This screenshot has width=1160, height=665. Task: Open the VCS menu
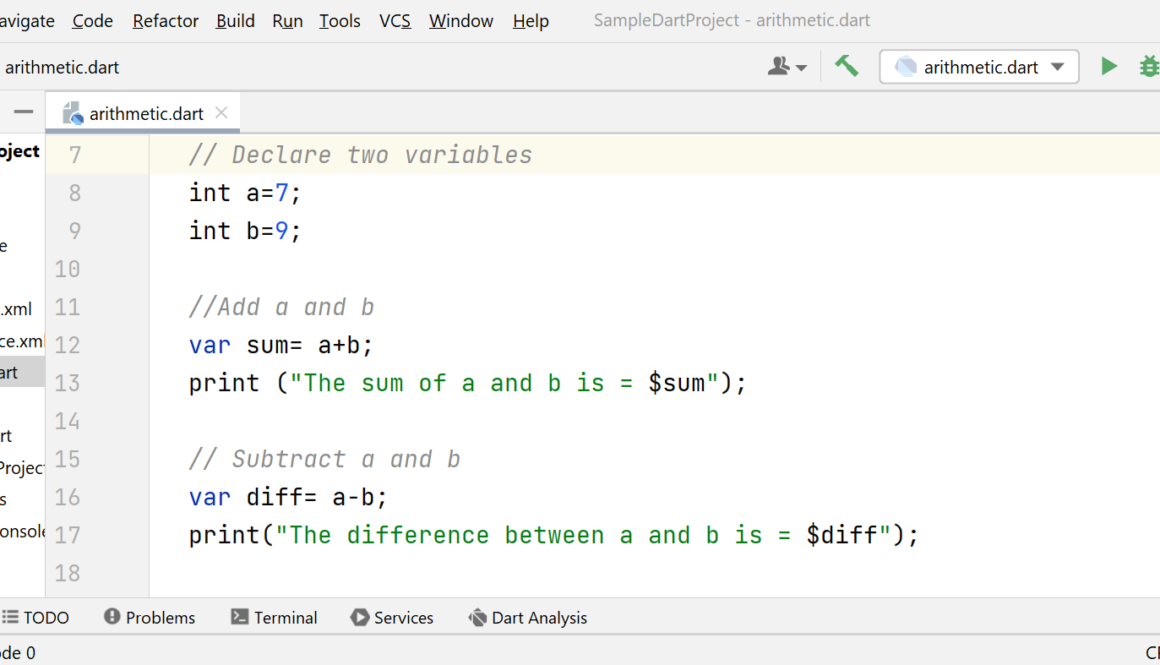[395, 21]
